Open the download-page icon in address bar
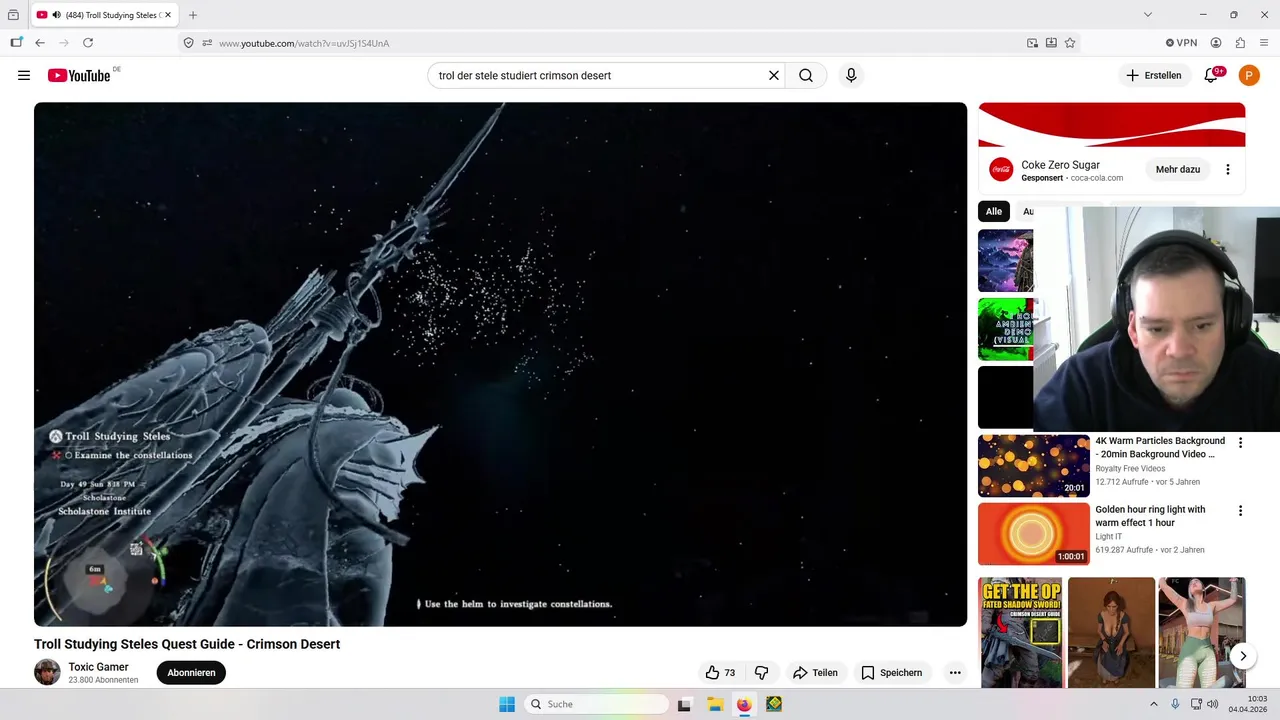 click(1051, 43)
